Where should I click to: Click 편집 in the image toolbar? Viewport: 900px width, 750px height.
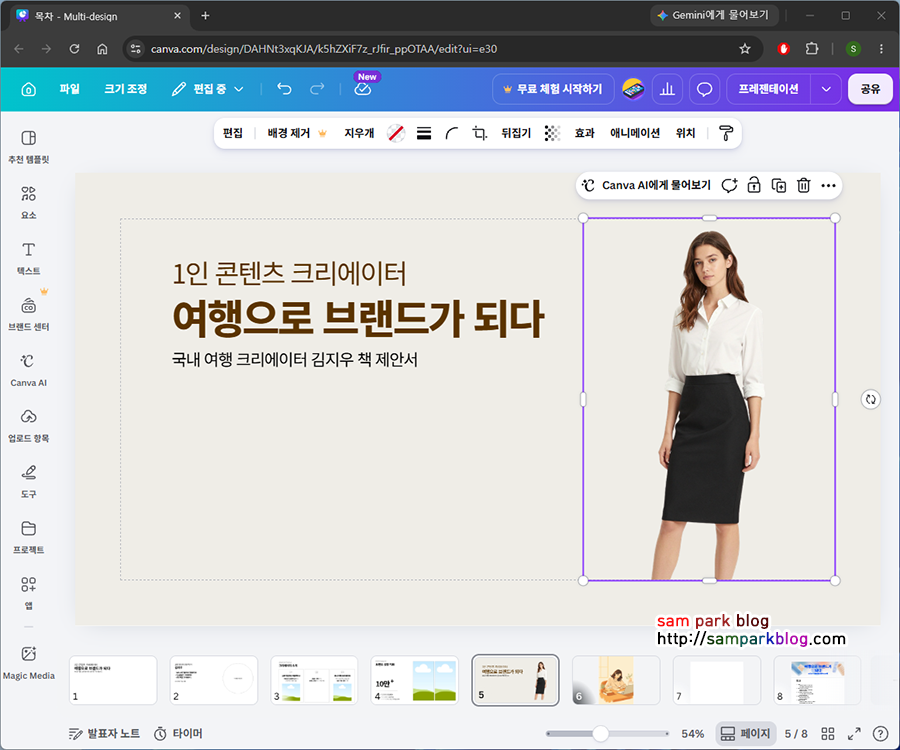tap(232, 133)
